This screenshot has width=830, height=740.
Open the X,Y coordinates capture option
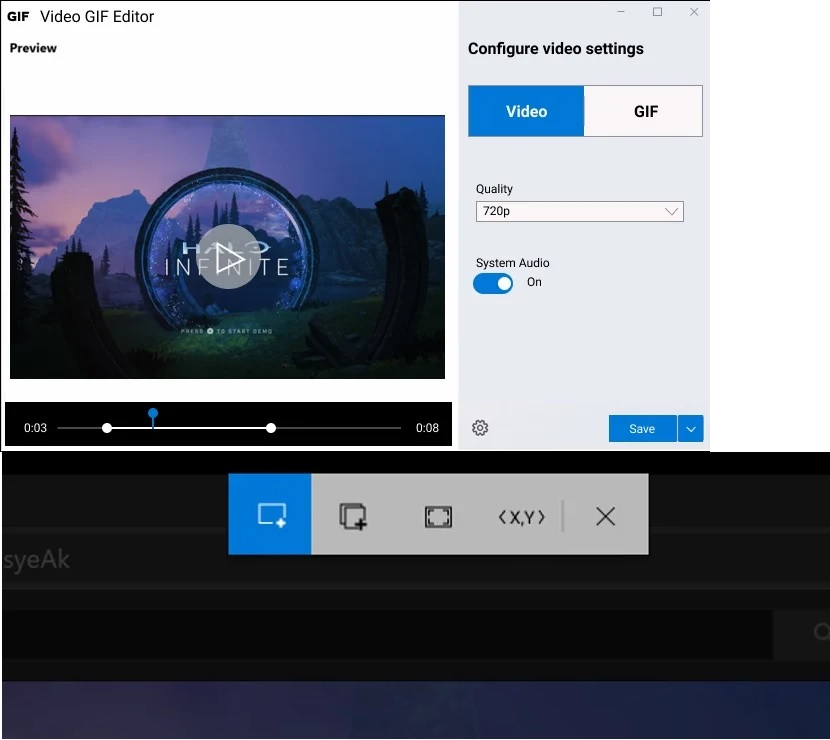521,517
